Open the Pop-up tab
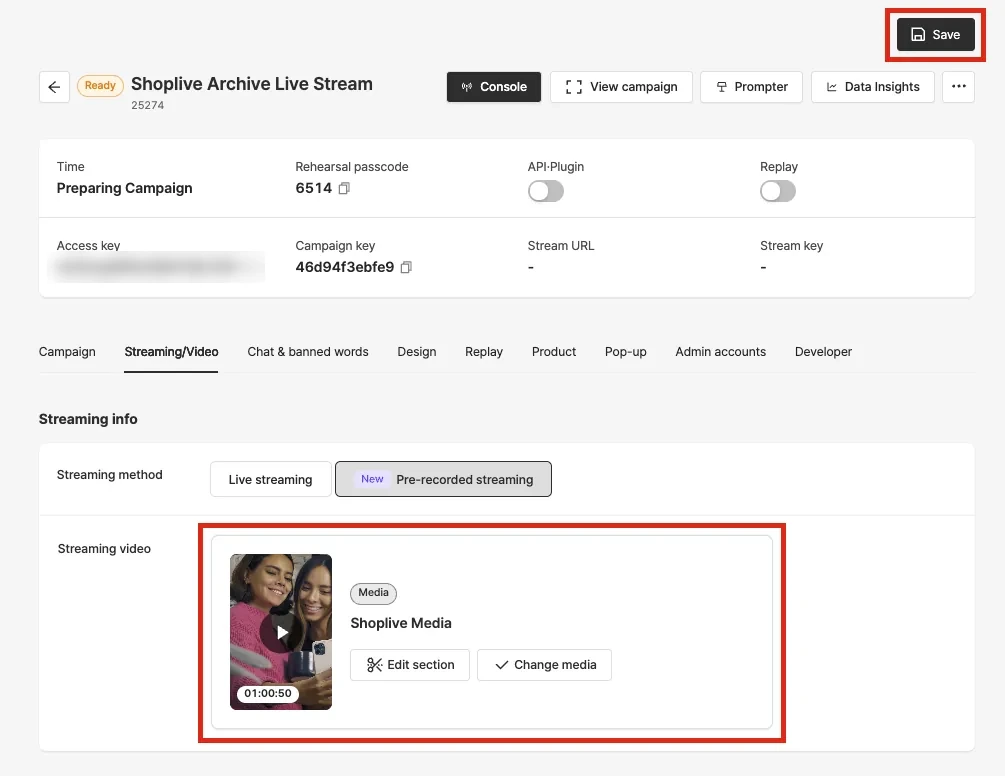1005x776 pixels. tap(626, 352)
